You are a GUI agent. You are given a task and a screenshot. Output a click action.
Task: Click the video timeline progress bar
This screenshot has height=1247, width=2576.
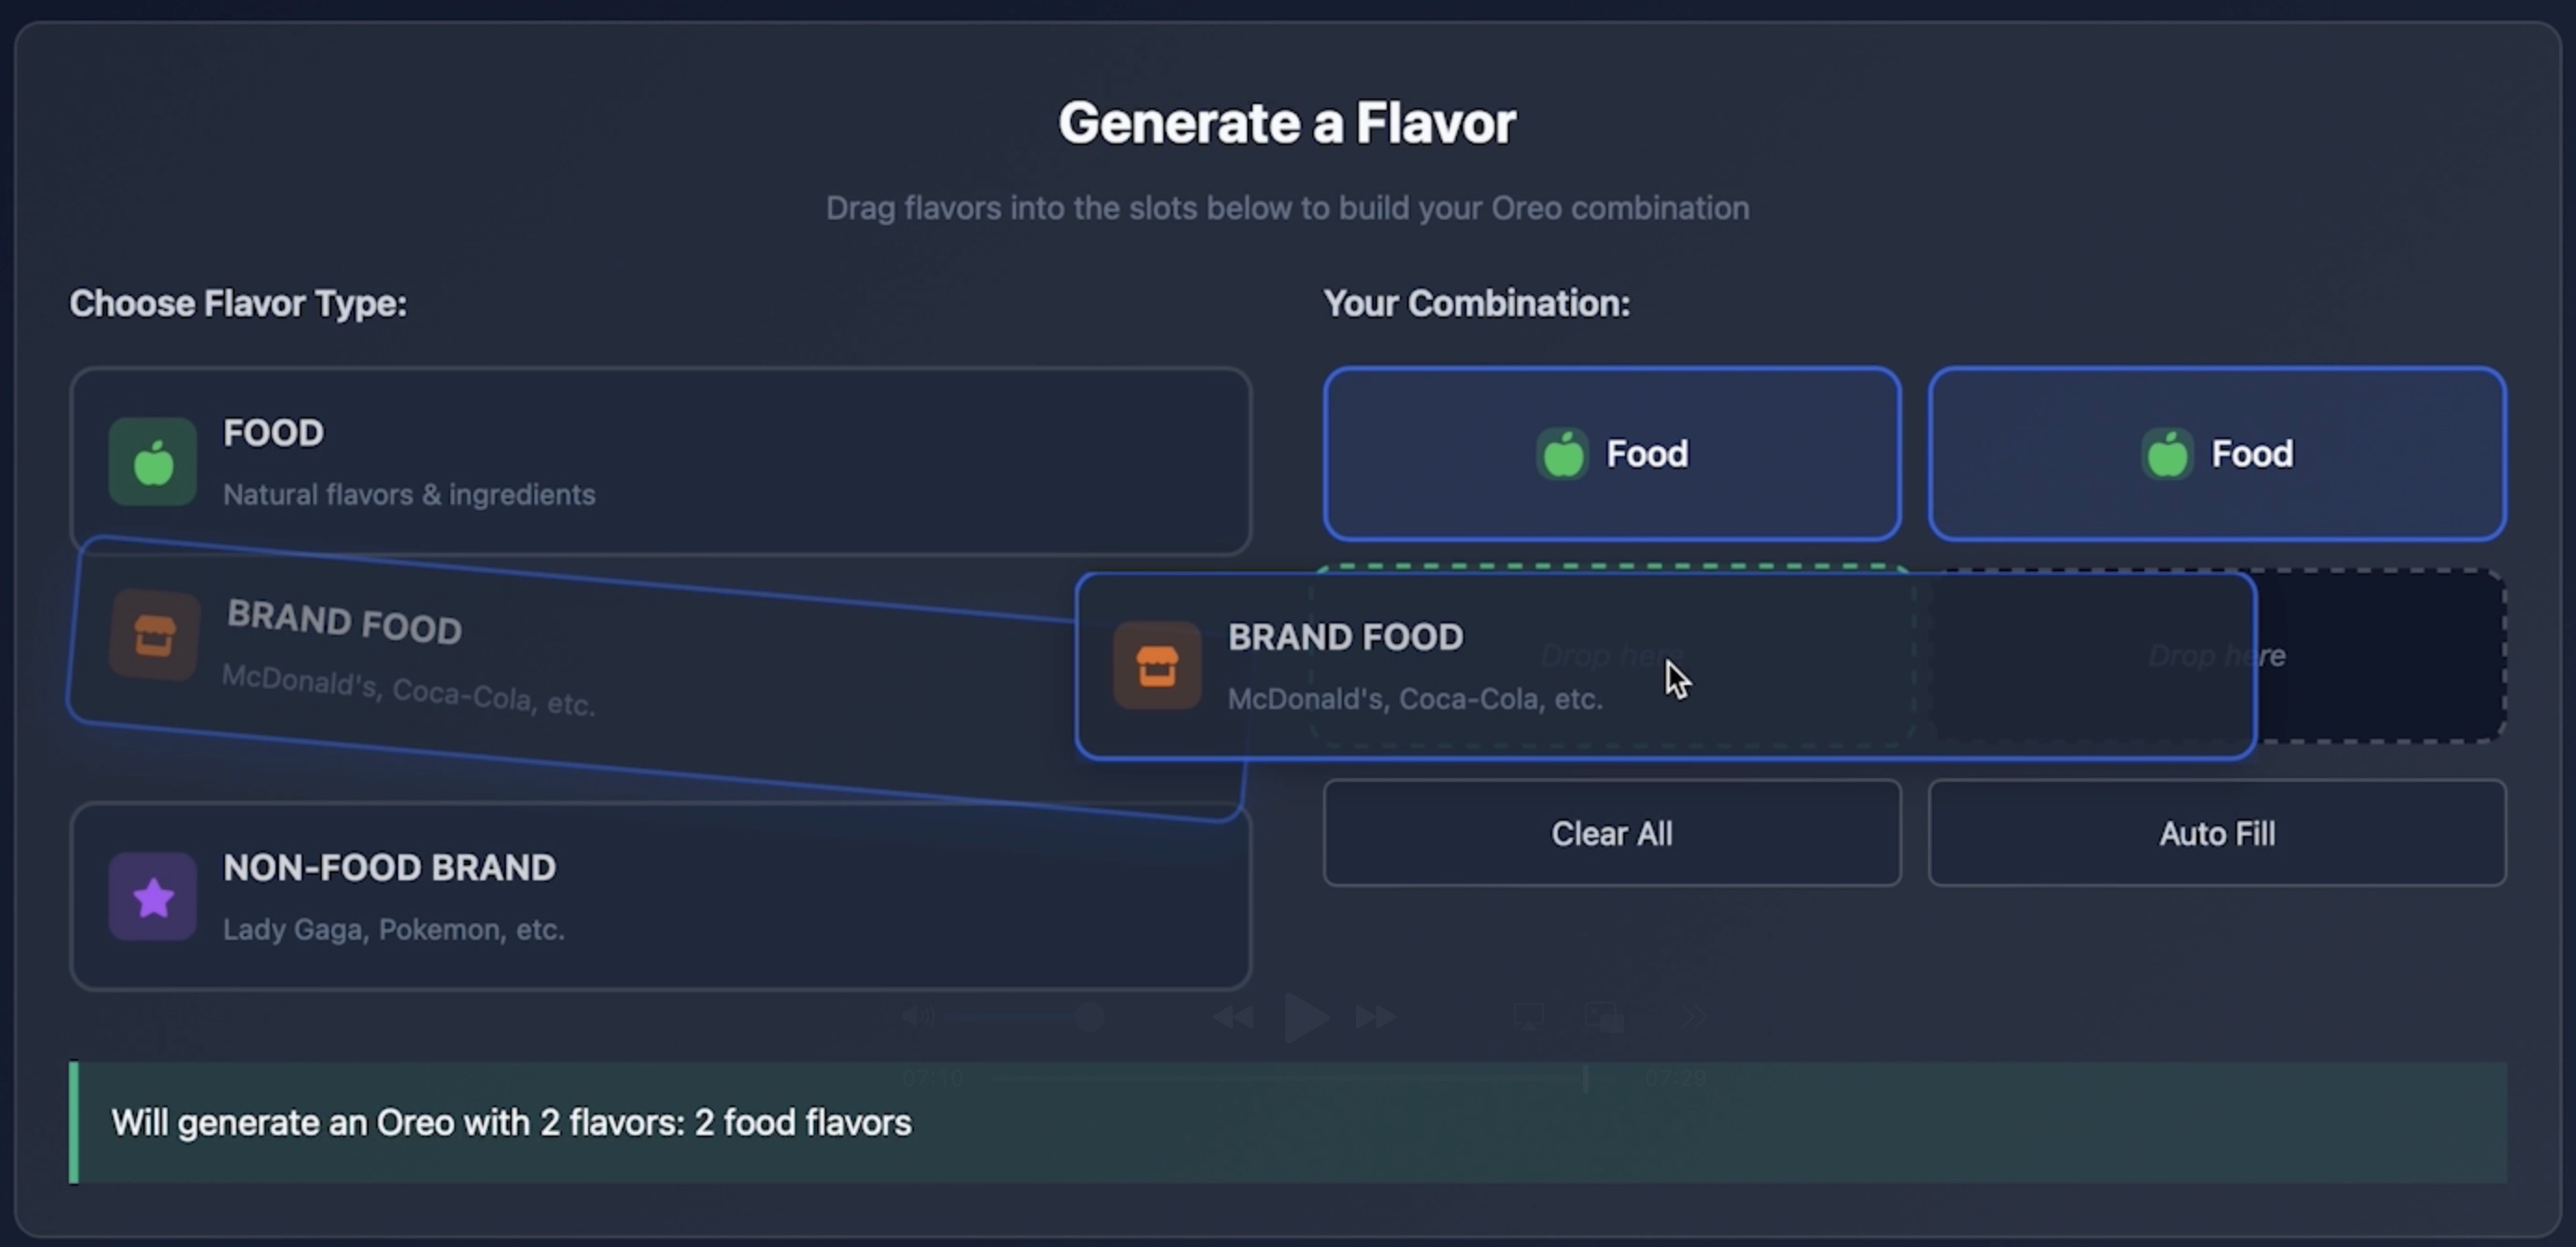coord(1290,1079)
